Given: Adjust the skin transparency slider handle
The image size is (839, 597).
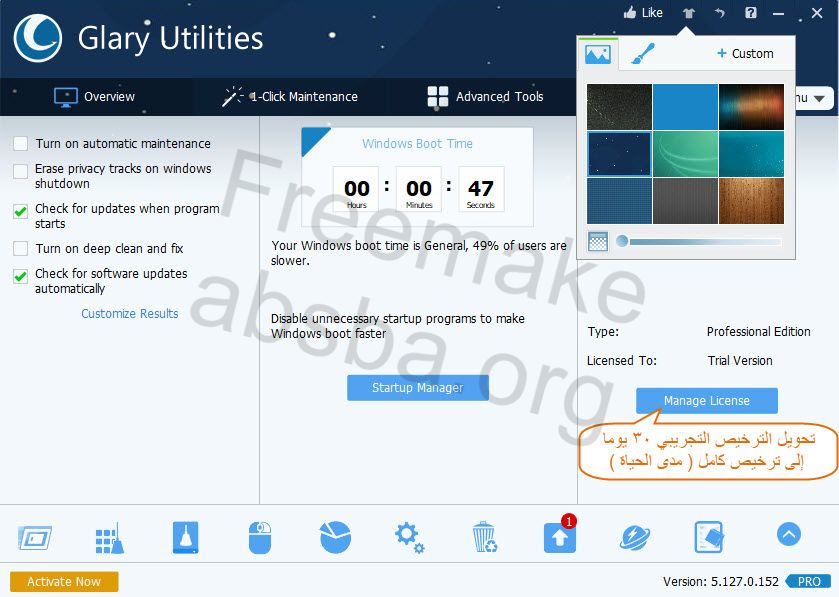Looking at the screenshot, I should tap(622, 241).
